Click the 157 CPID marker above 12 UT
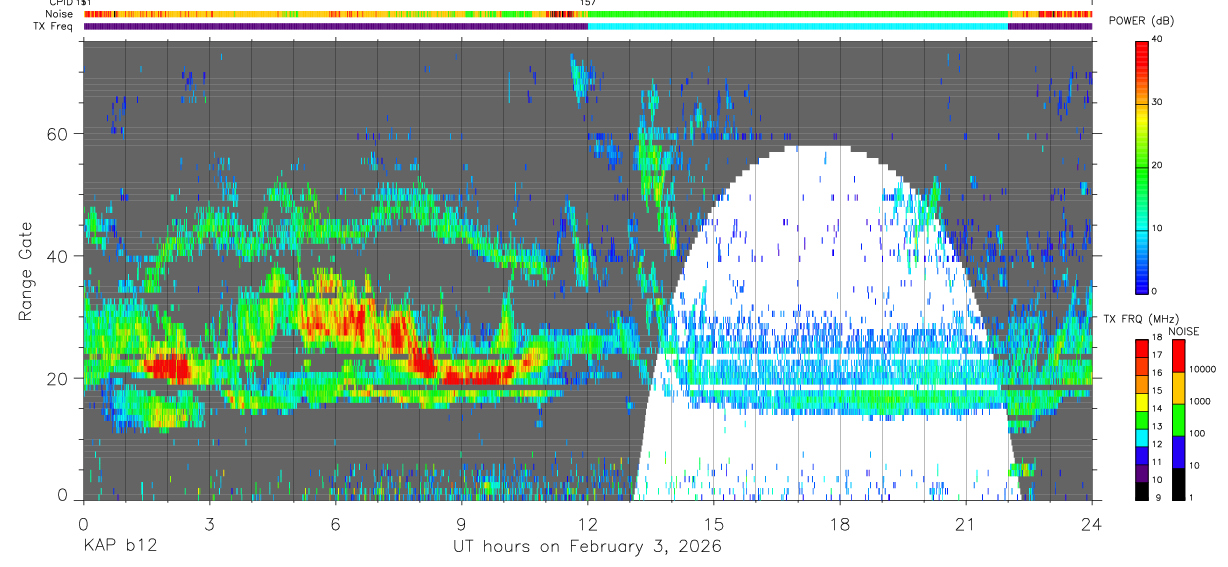This screenshot has height=567, width=1228. coord(588,3)
